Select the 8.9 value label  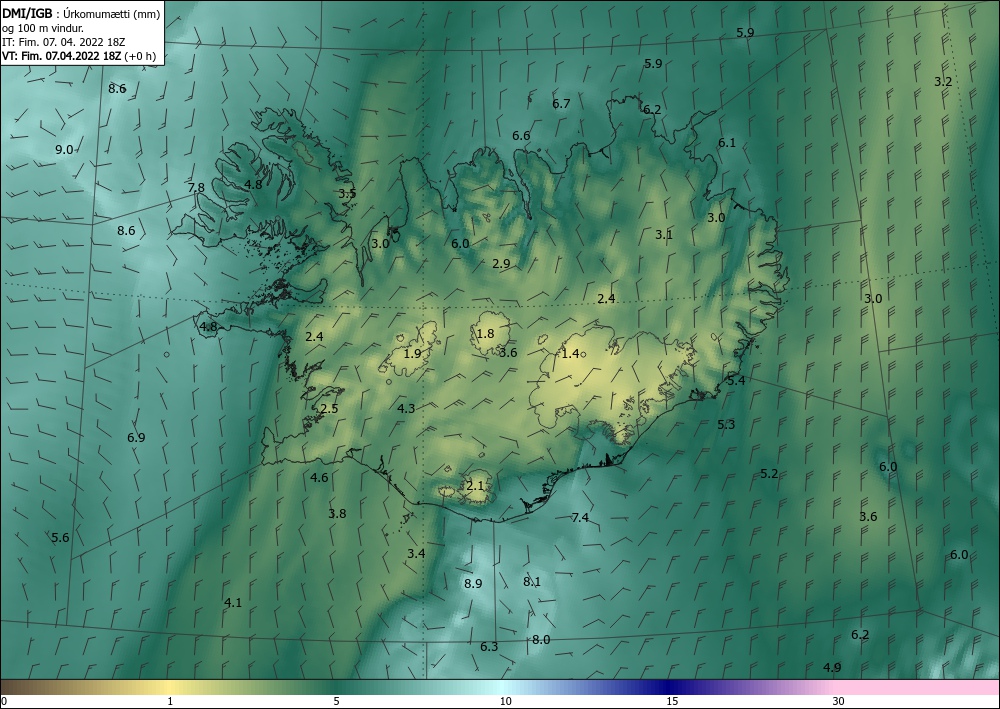pos(473,583)
